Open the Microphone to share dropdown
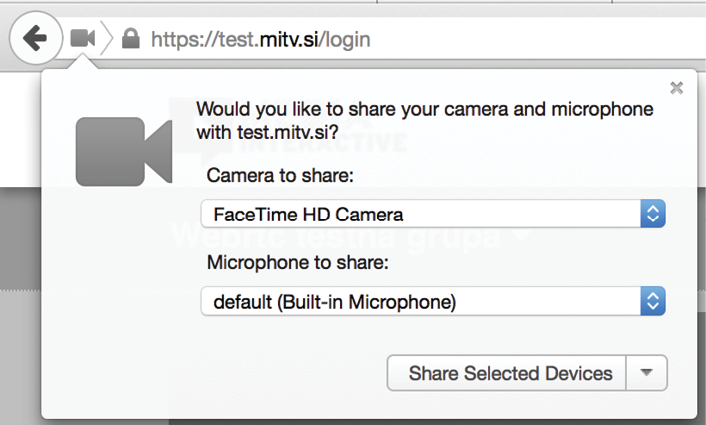The image size is (706, 425). pos(432,300)
